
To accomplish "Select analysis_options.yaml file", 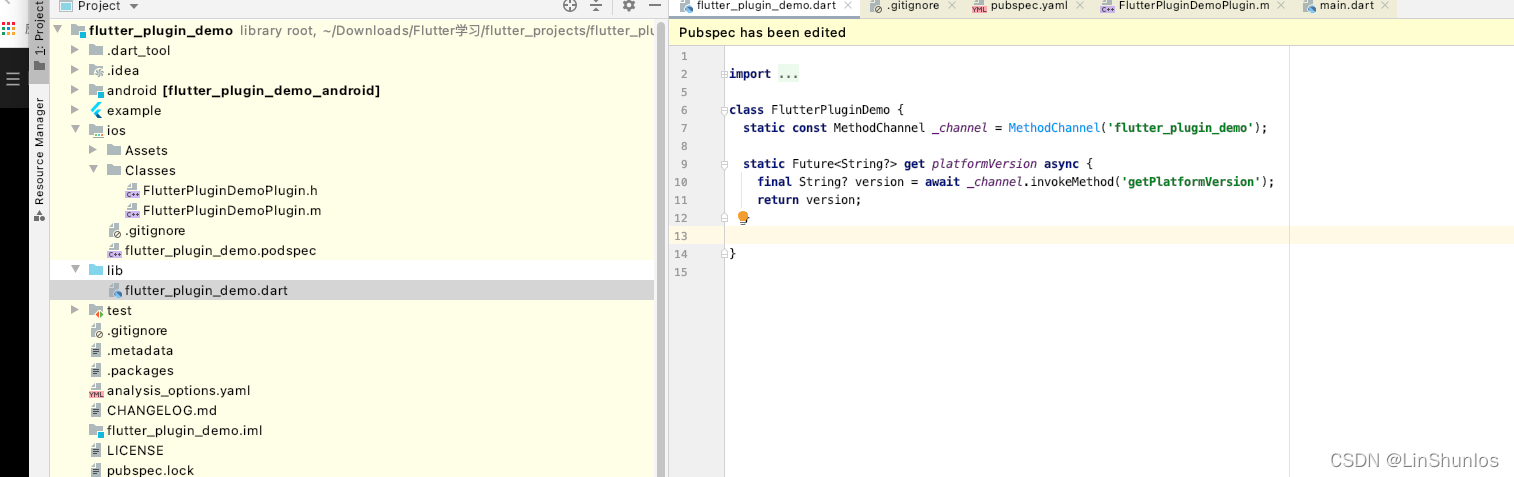I will click(178, 390).
